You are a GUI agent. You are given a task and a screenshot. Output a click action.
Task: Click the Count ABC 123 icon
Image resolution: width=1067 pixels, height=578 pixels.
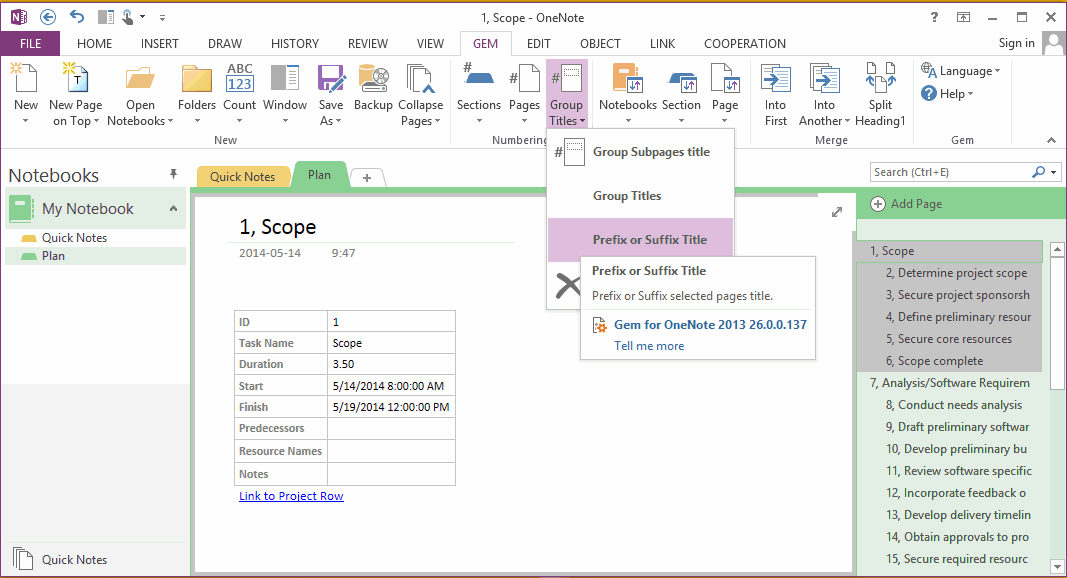click(x=240, y=78)
